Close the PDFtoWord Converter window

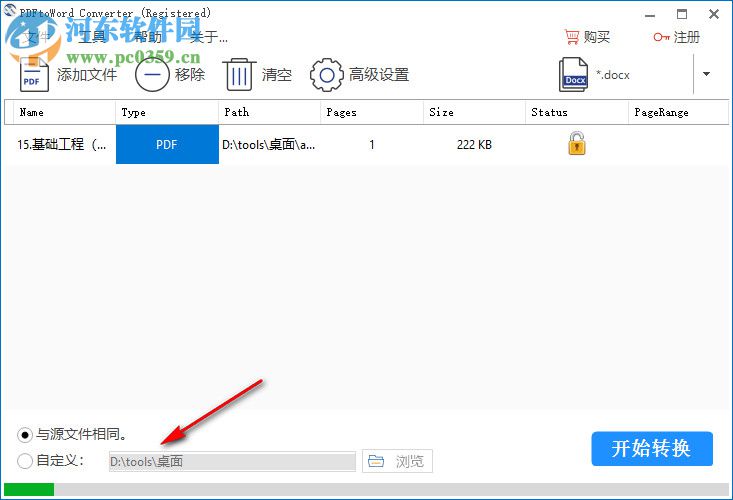714,14
